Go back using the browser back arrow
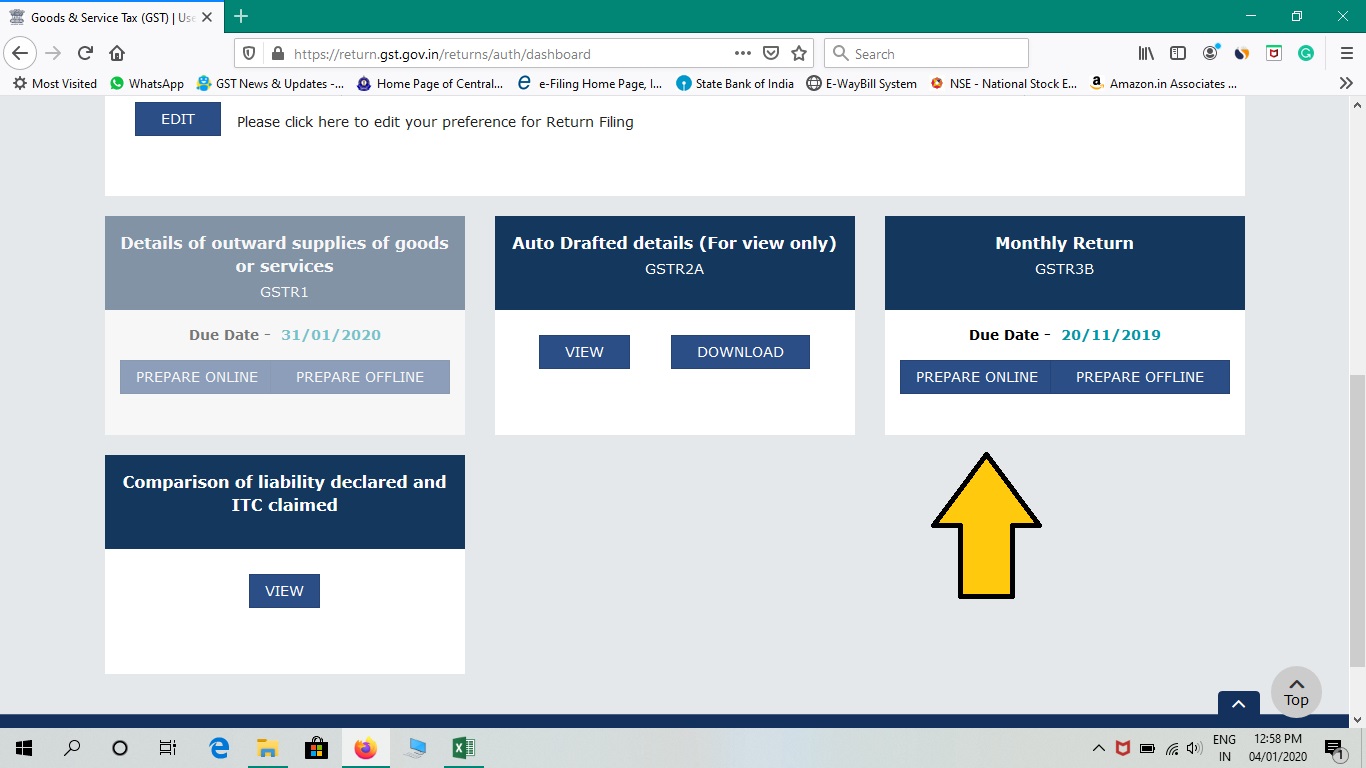 [x=20, y=53]
